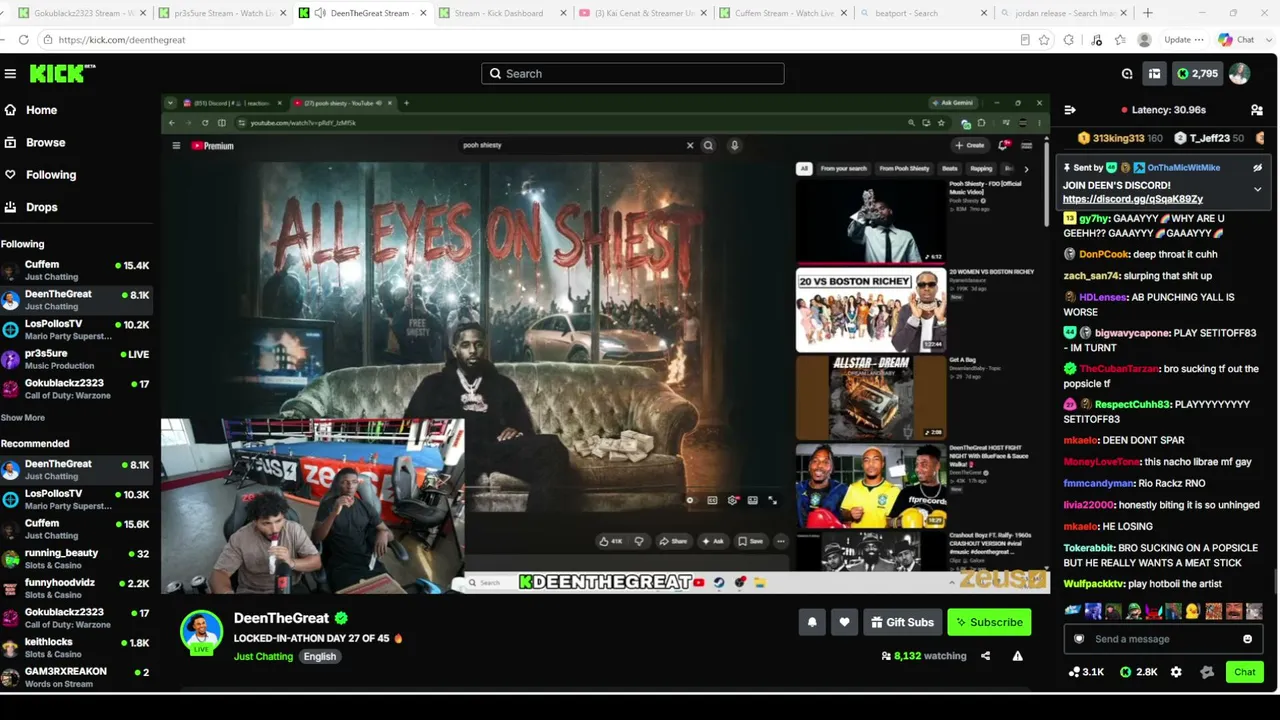Click the browser address bar URL
This screenshot has height=720, width=1280.
(122, 40)
